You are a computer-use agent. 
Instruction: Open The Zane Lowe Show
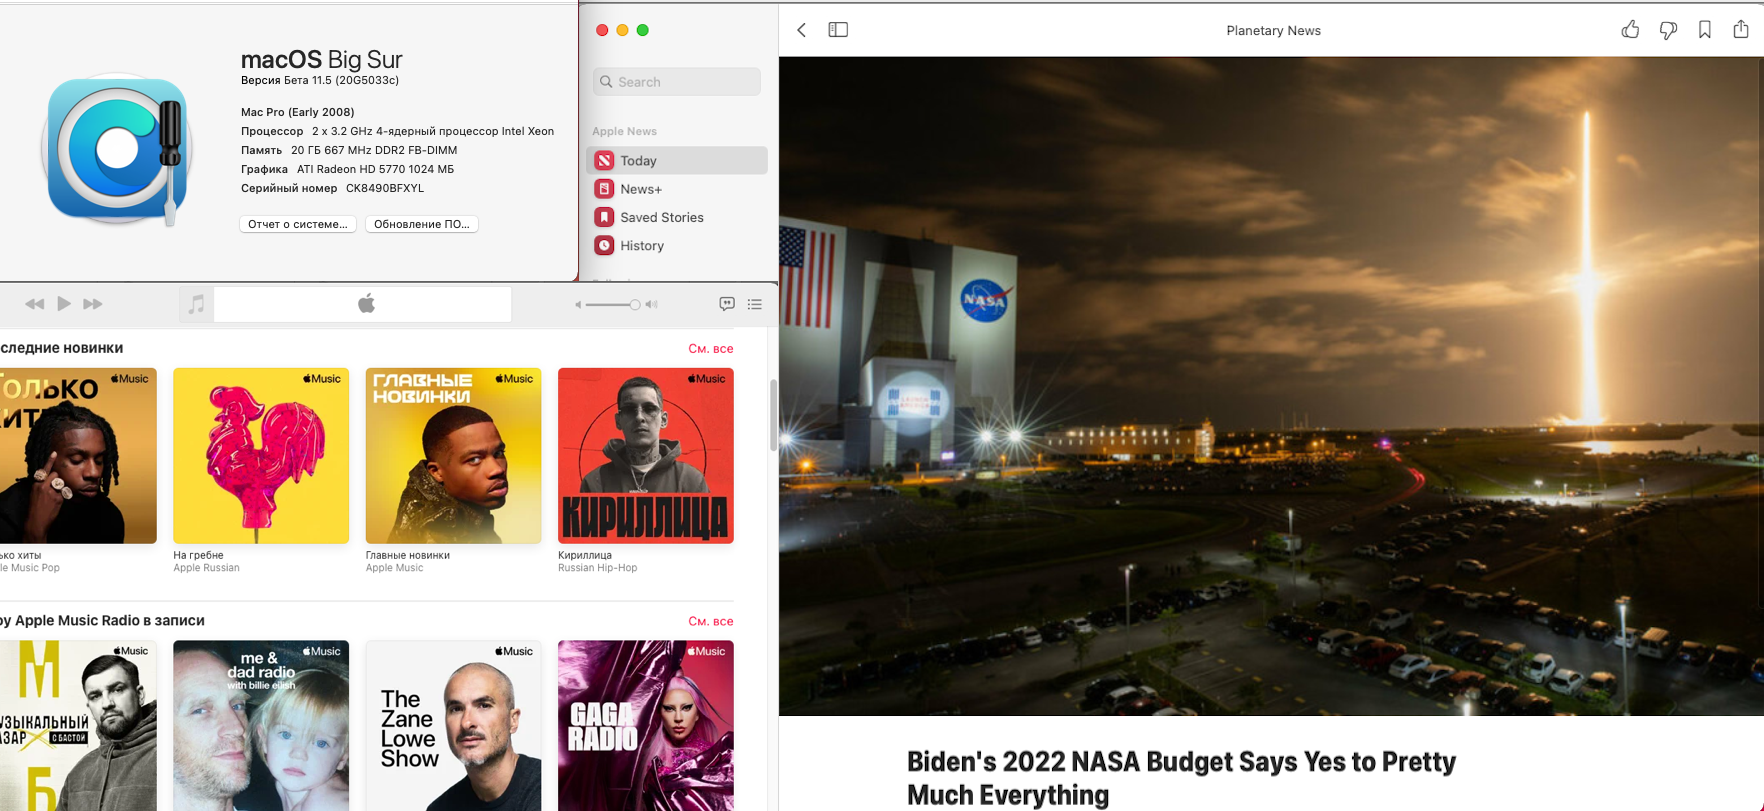coord(453,726)
